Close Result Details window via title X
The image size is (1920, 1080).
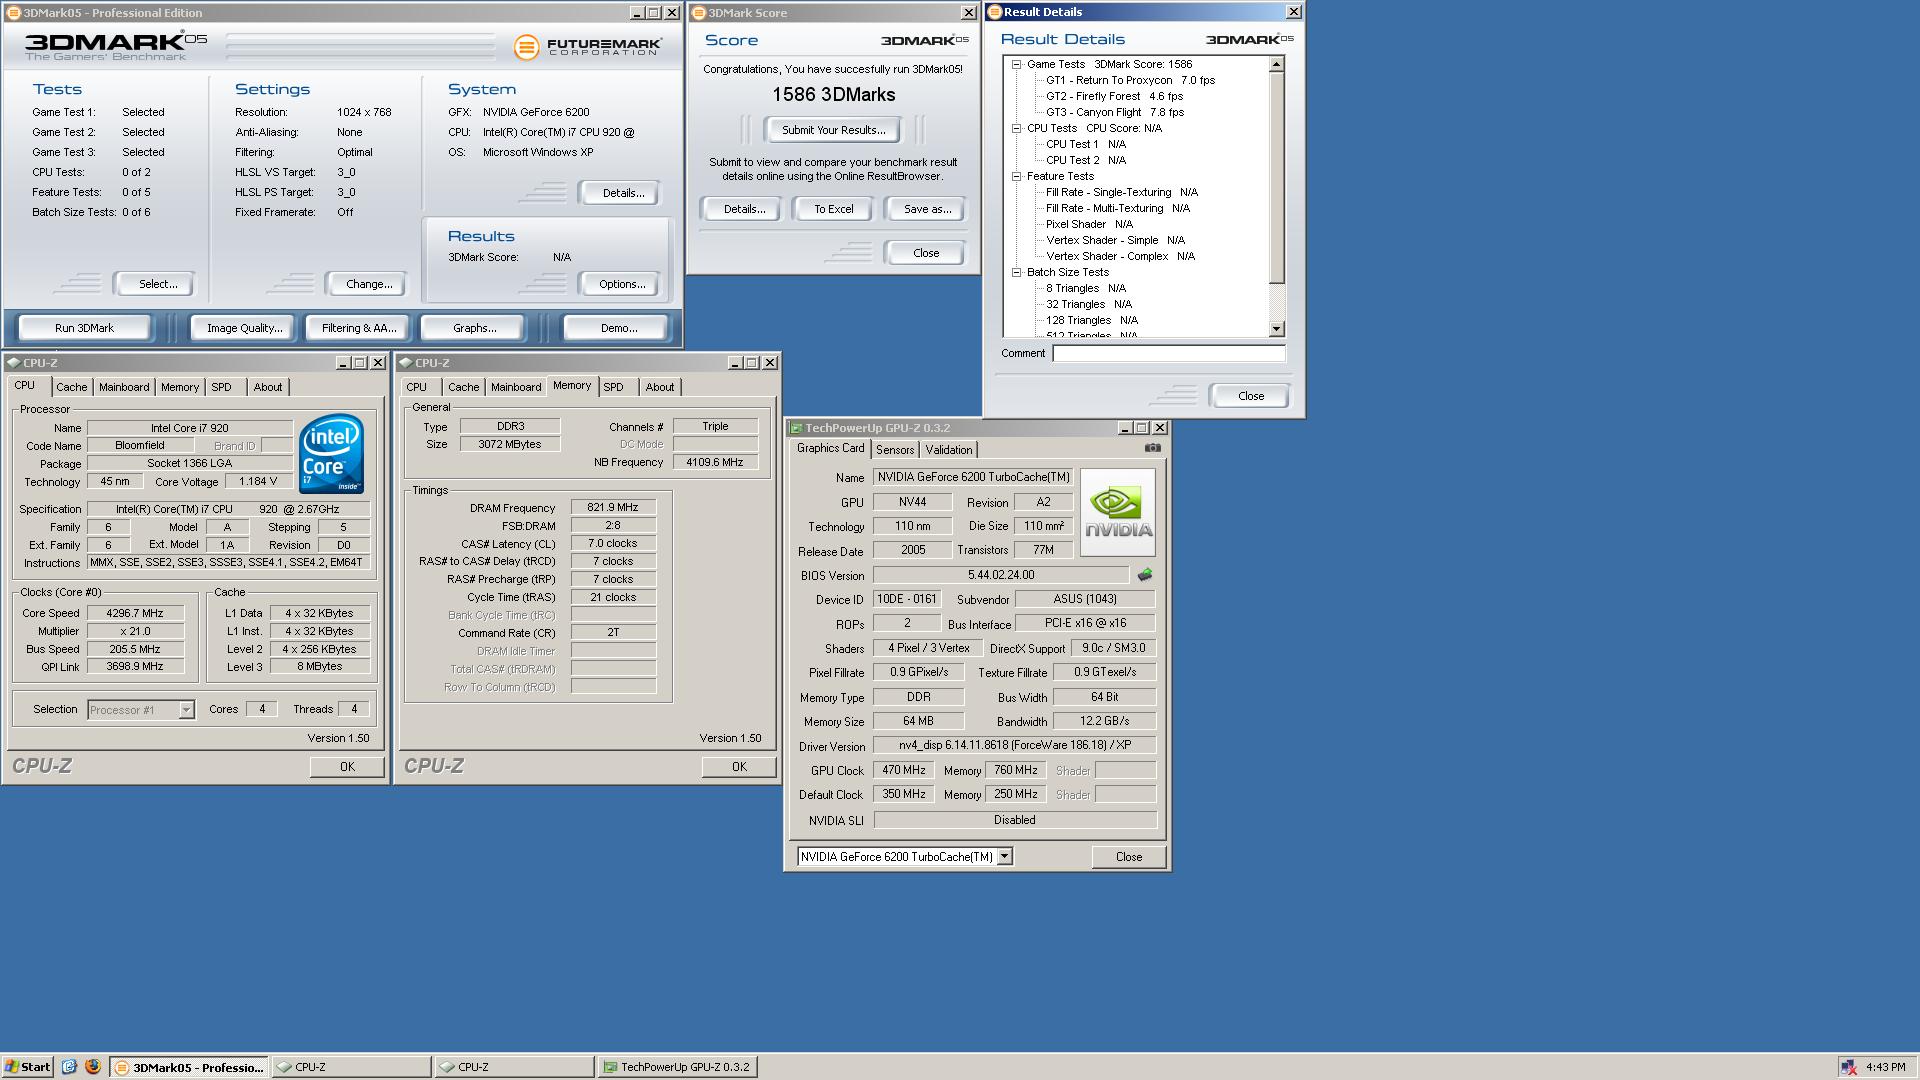pos(1293,12)
